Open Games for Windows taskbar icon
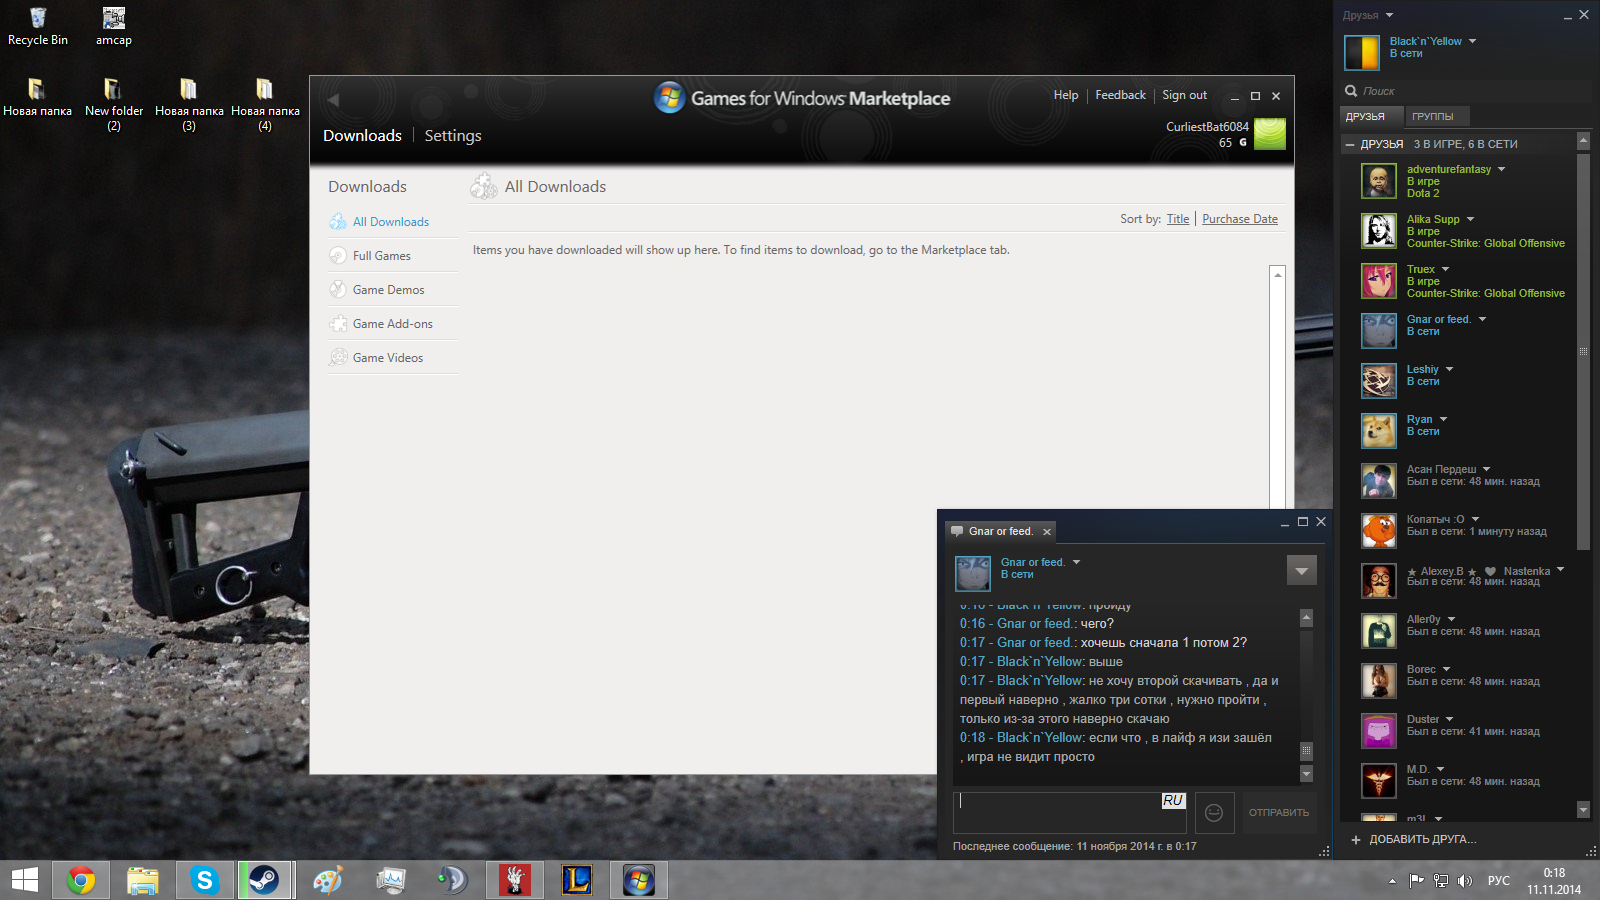Viewport: 1600px width, 900px height. coord(639,880)
